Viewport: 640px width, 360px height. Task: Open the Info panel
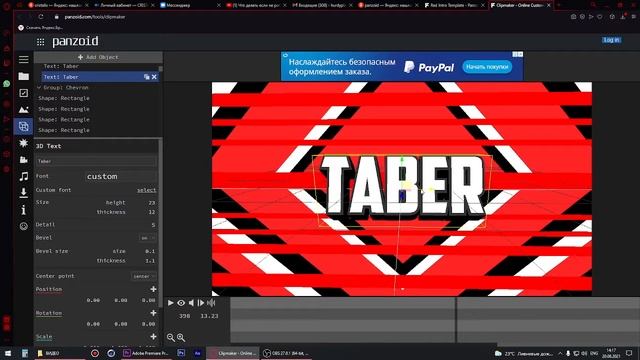pos(24,209)
